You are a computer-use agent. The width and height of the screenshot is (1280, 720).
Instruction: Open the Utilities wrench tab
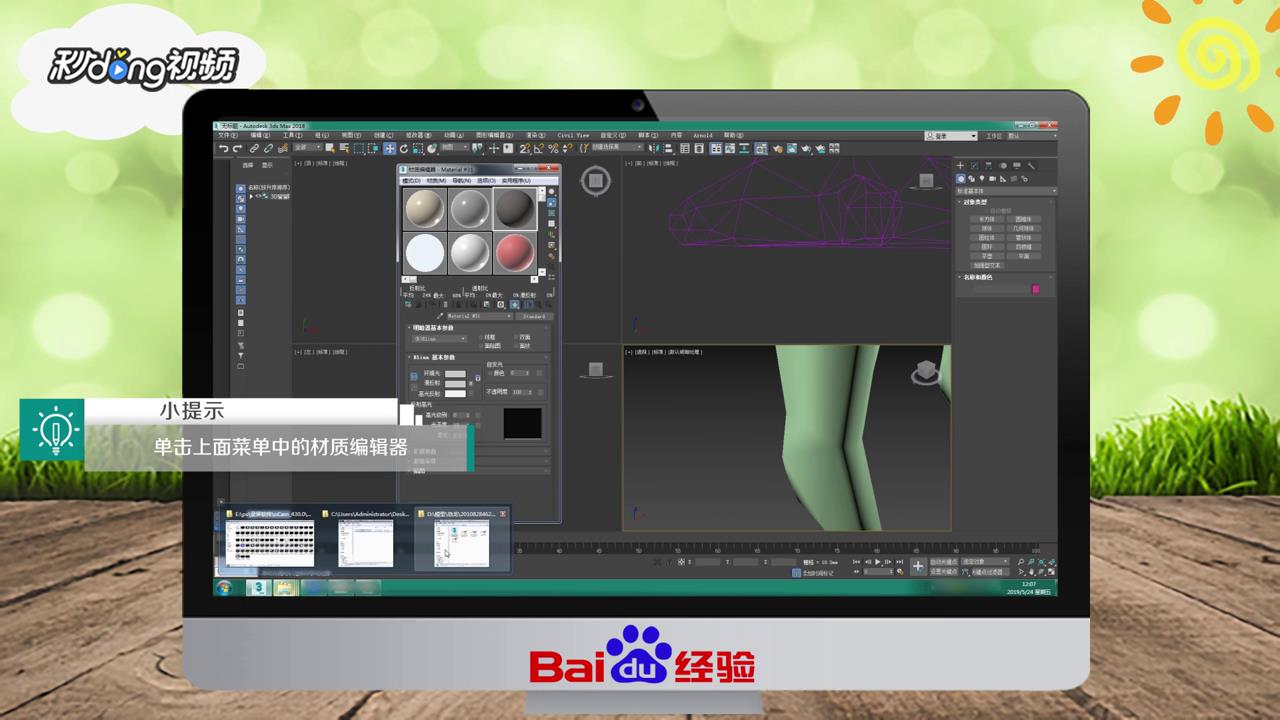(1031, 165)
